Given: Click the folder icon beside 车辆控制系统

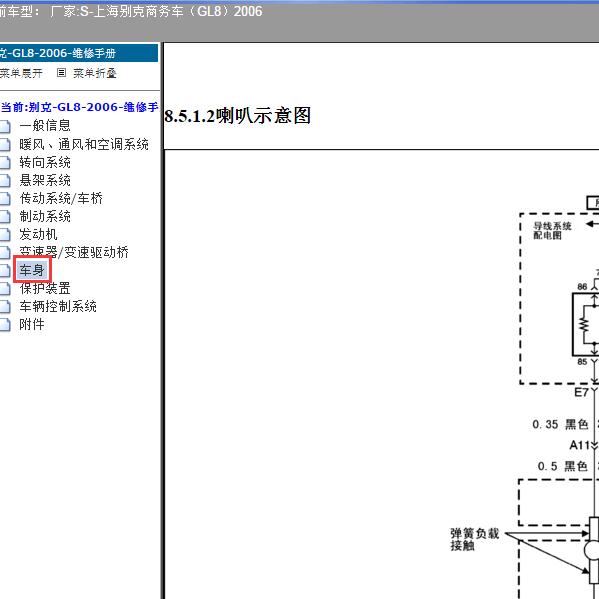Looking at the screenshot, I should click(5, 307).
